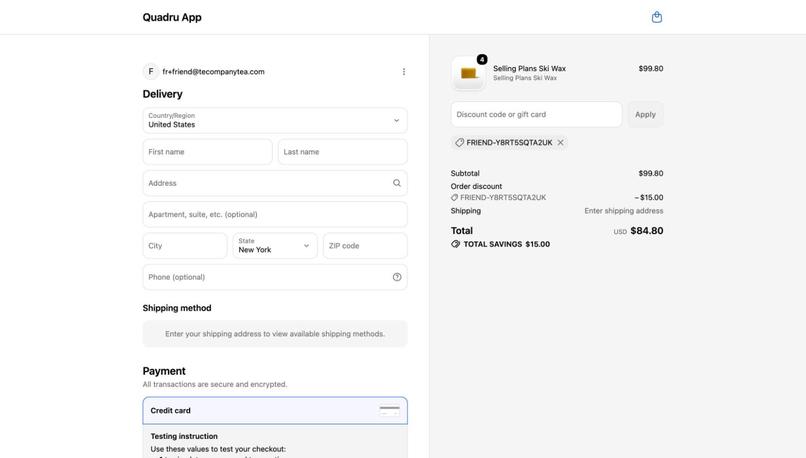The image size is (806, 458).
Task: Select the Credit card payment option
Action: 275,410
